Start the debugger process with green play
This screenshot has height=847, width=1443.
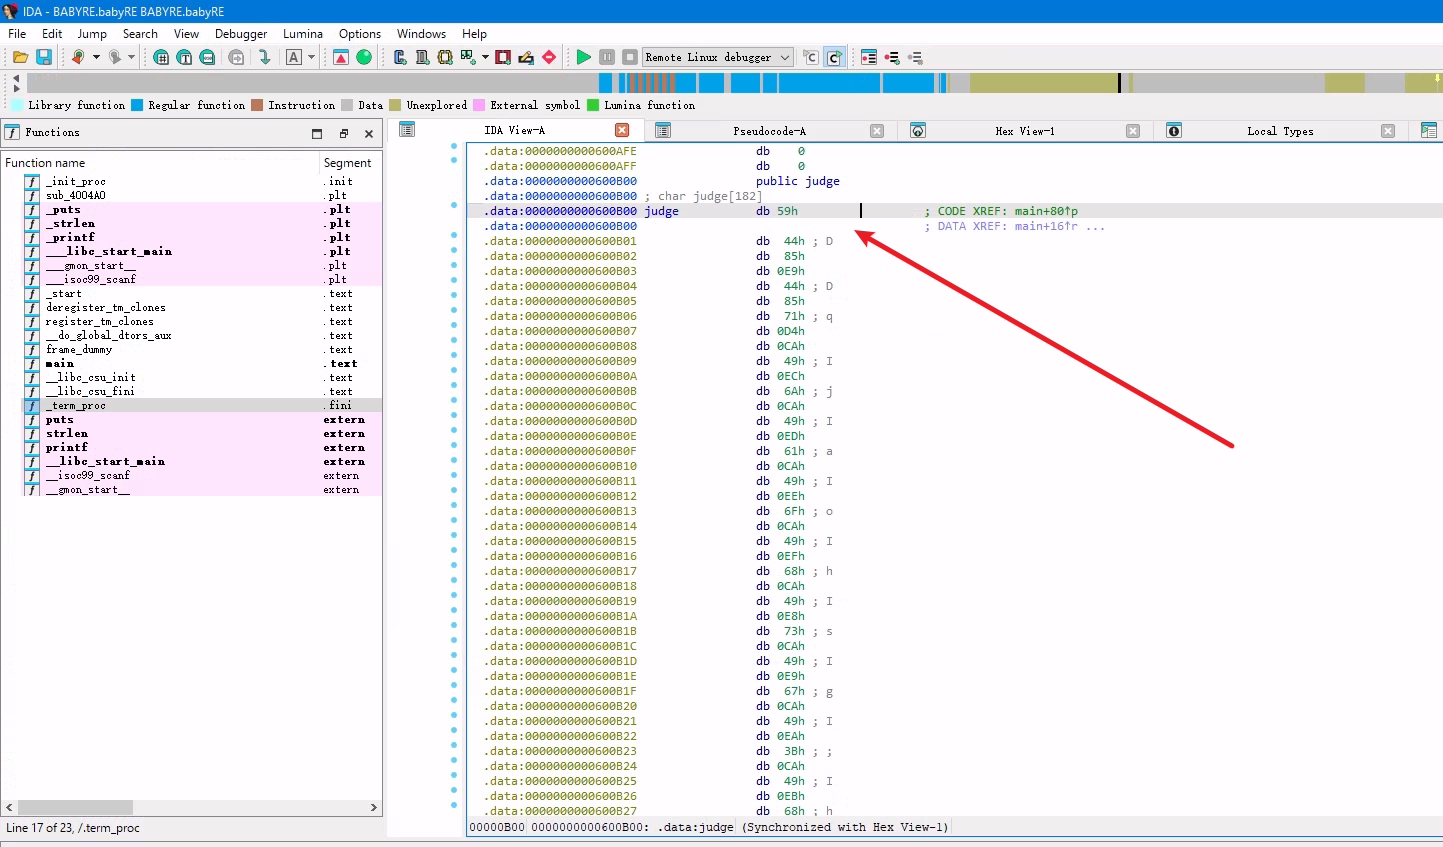pos(584,57)
